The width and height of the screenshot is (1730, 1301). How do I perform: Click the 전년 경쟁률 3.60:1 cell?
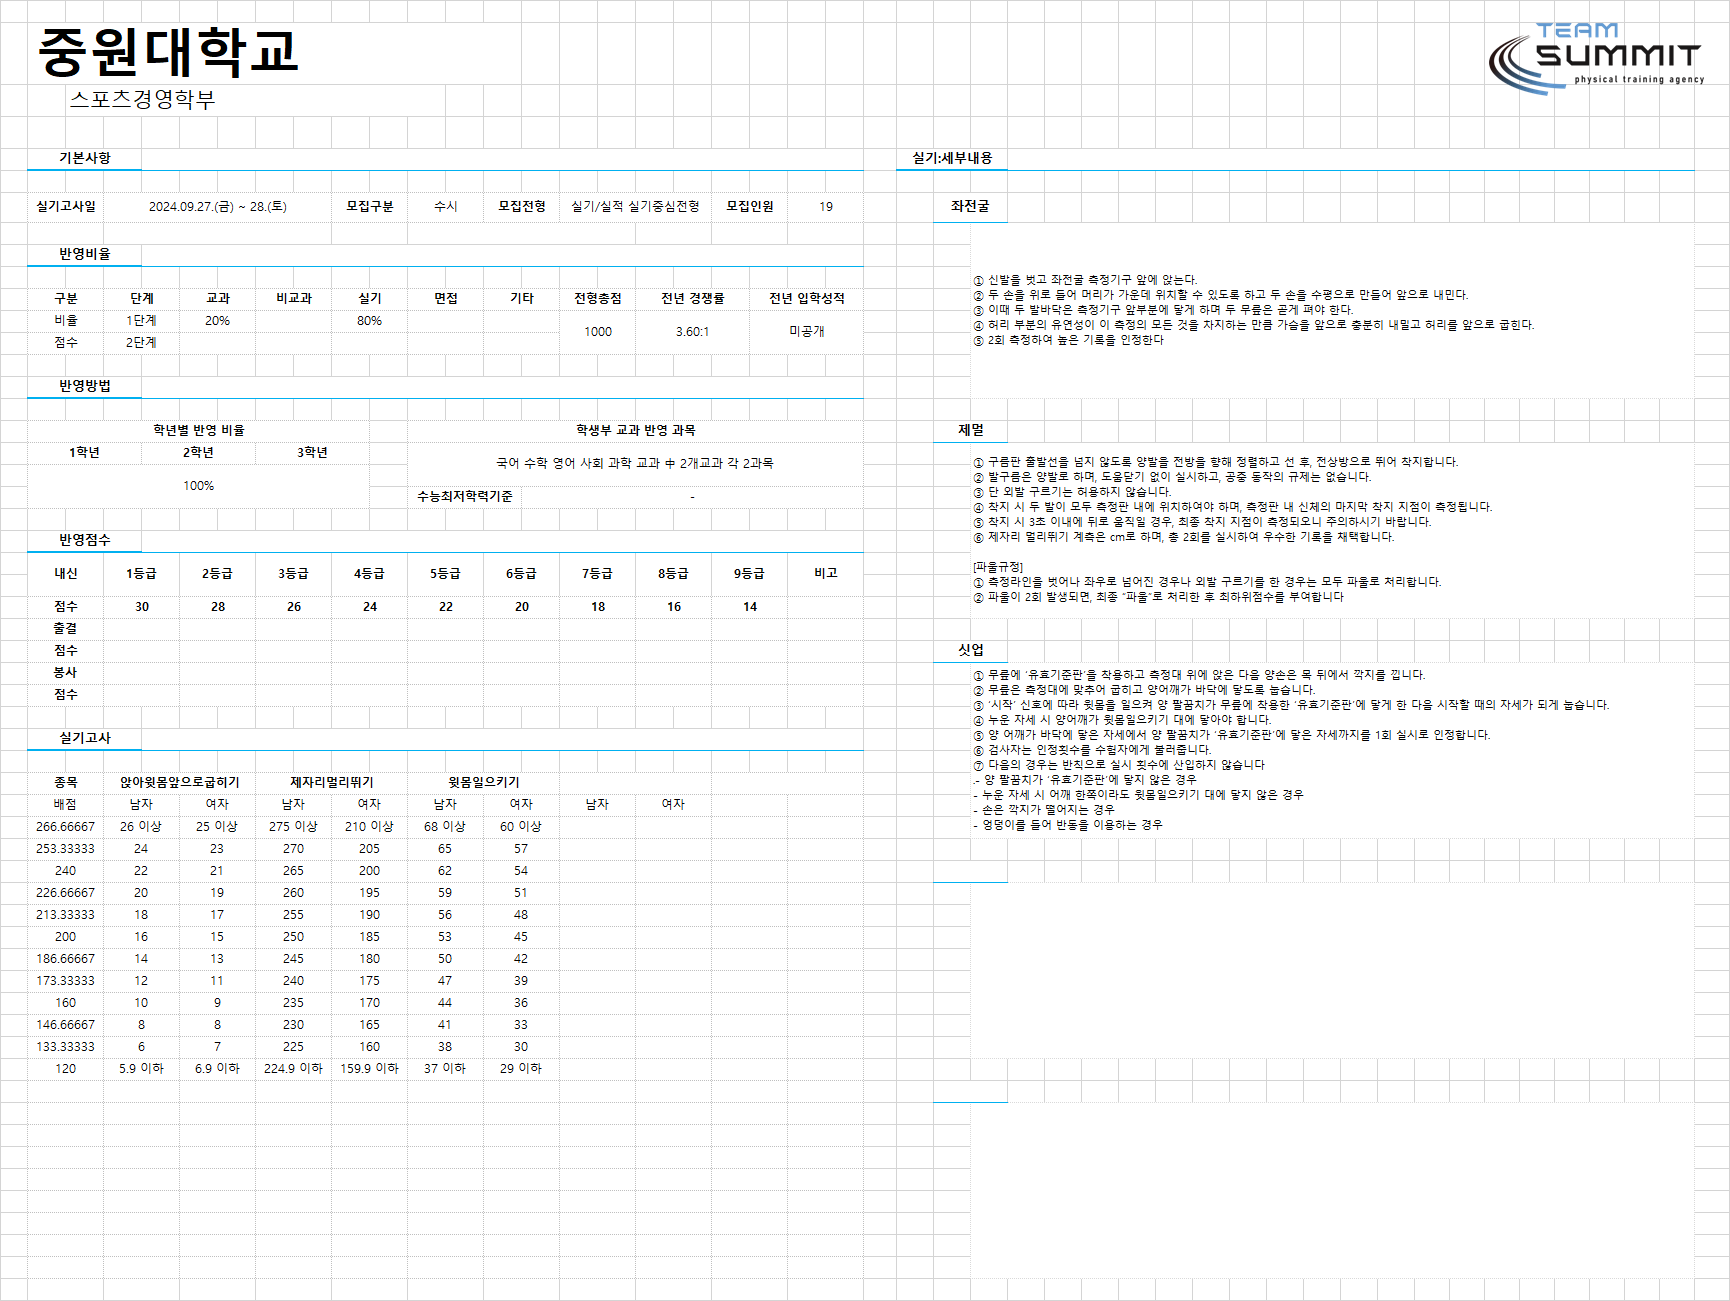692,332
